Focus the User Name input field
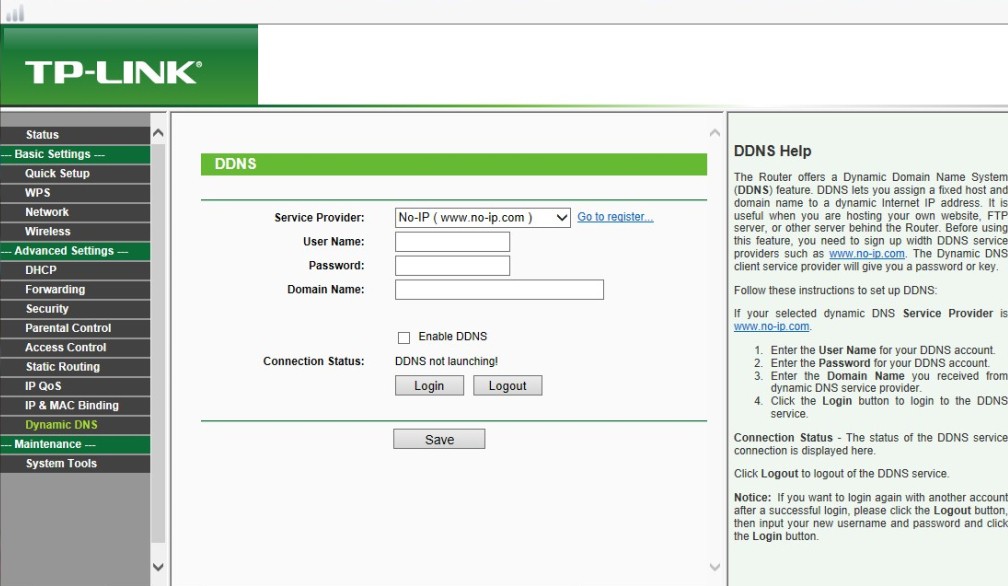Image resolution: width=1008 pixels, height=586 pixels. pos(453,242)
